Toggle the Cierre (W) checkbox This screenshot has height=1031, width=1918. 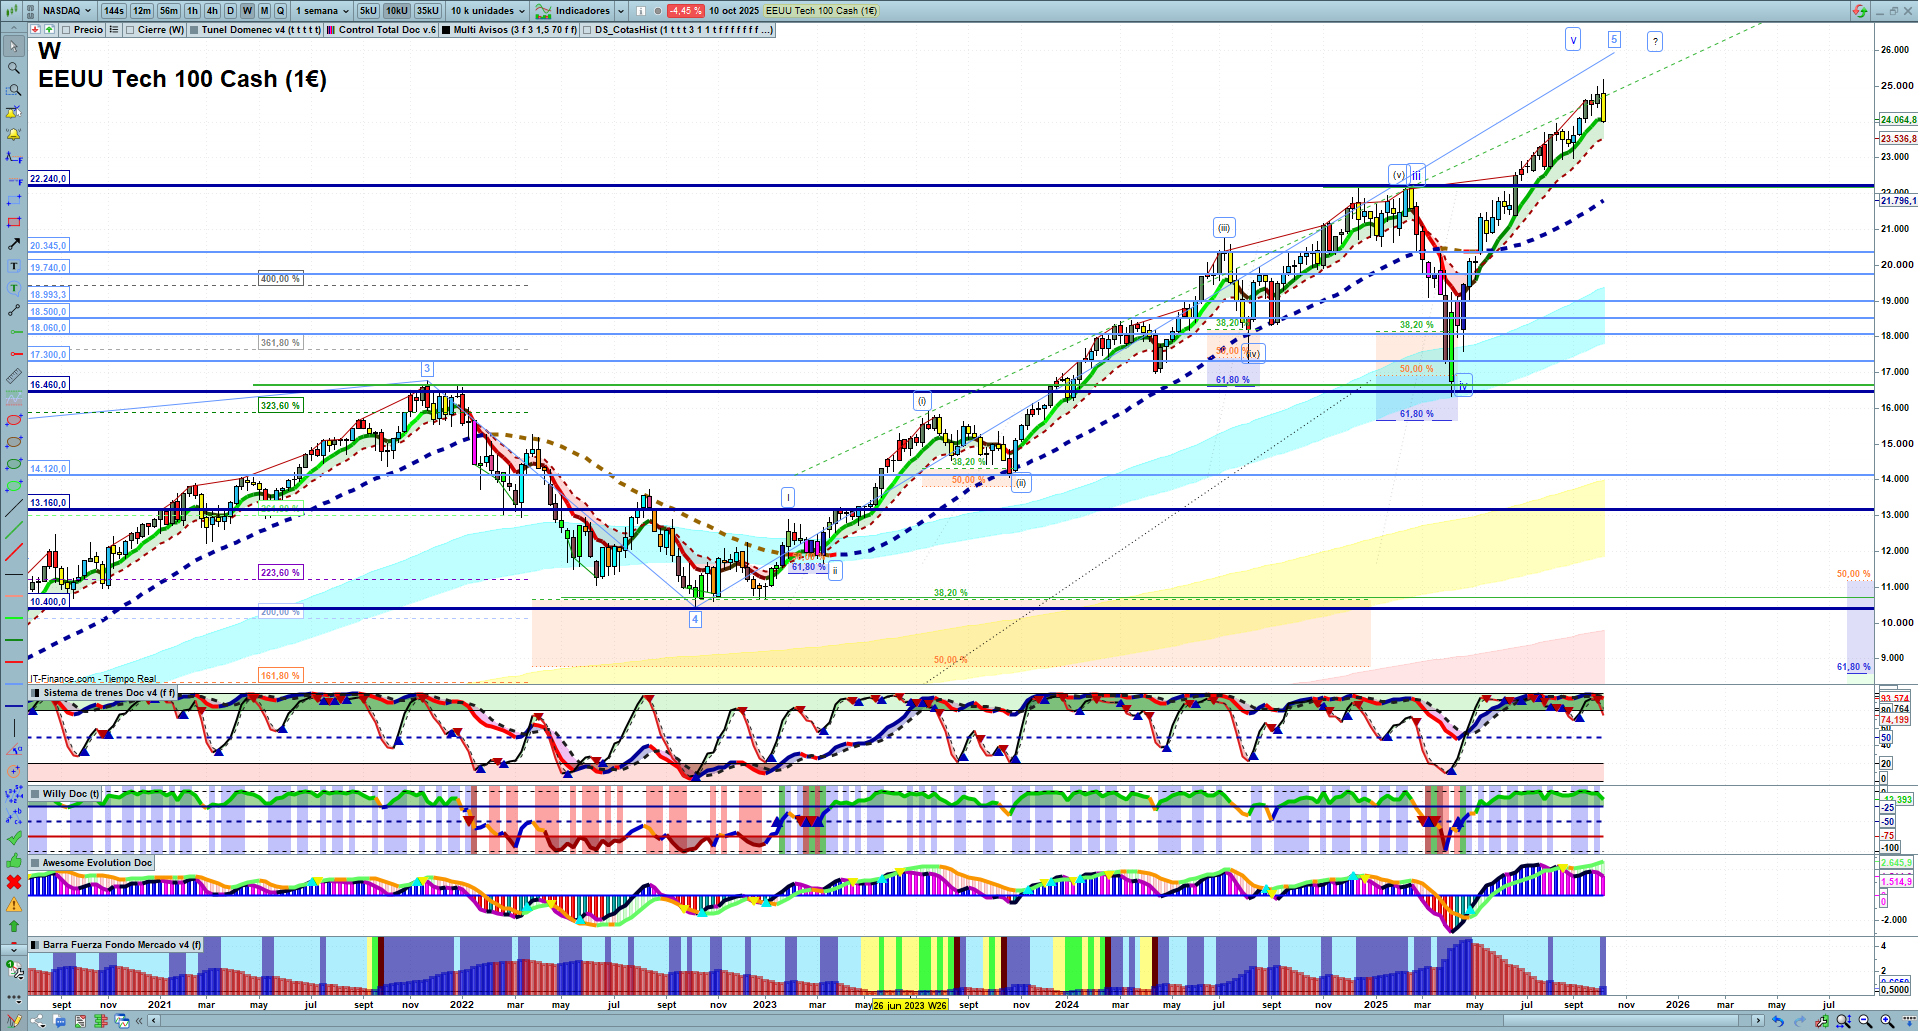tap(130, 30)
